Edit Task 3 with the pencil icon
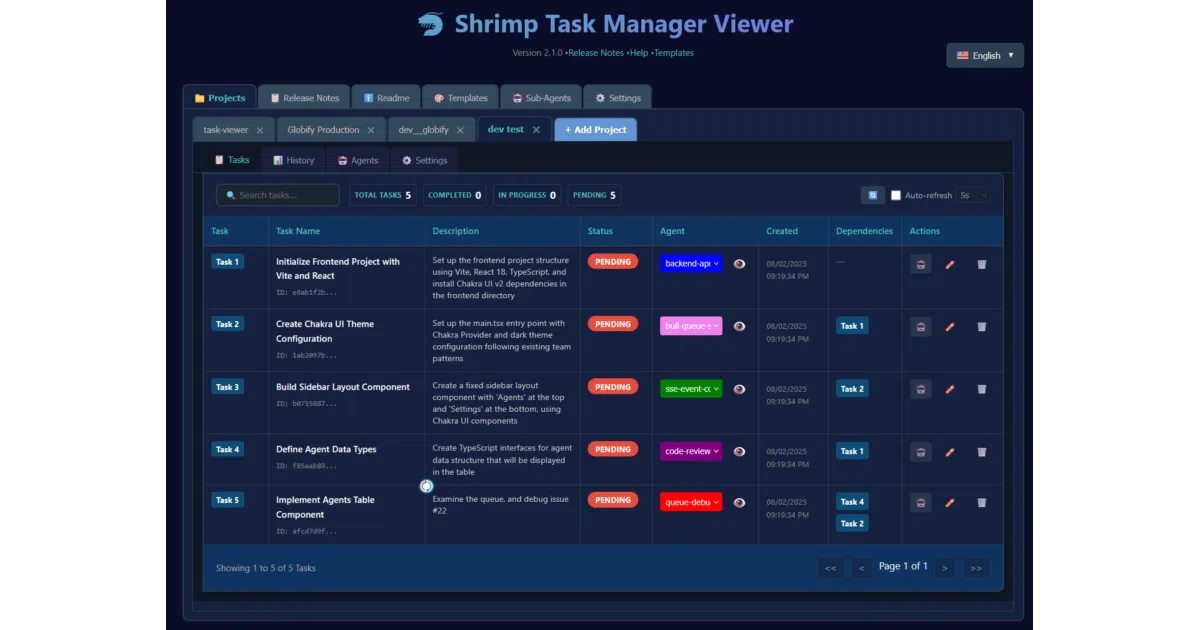The image size is (1200, 630). [x=950, y=389]
